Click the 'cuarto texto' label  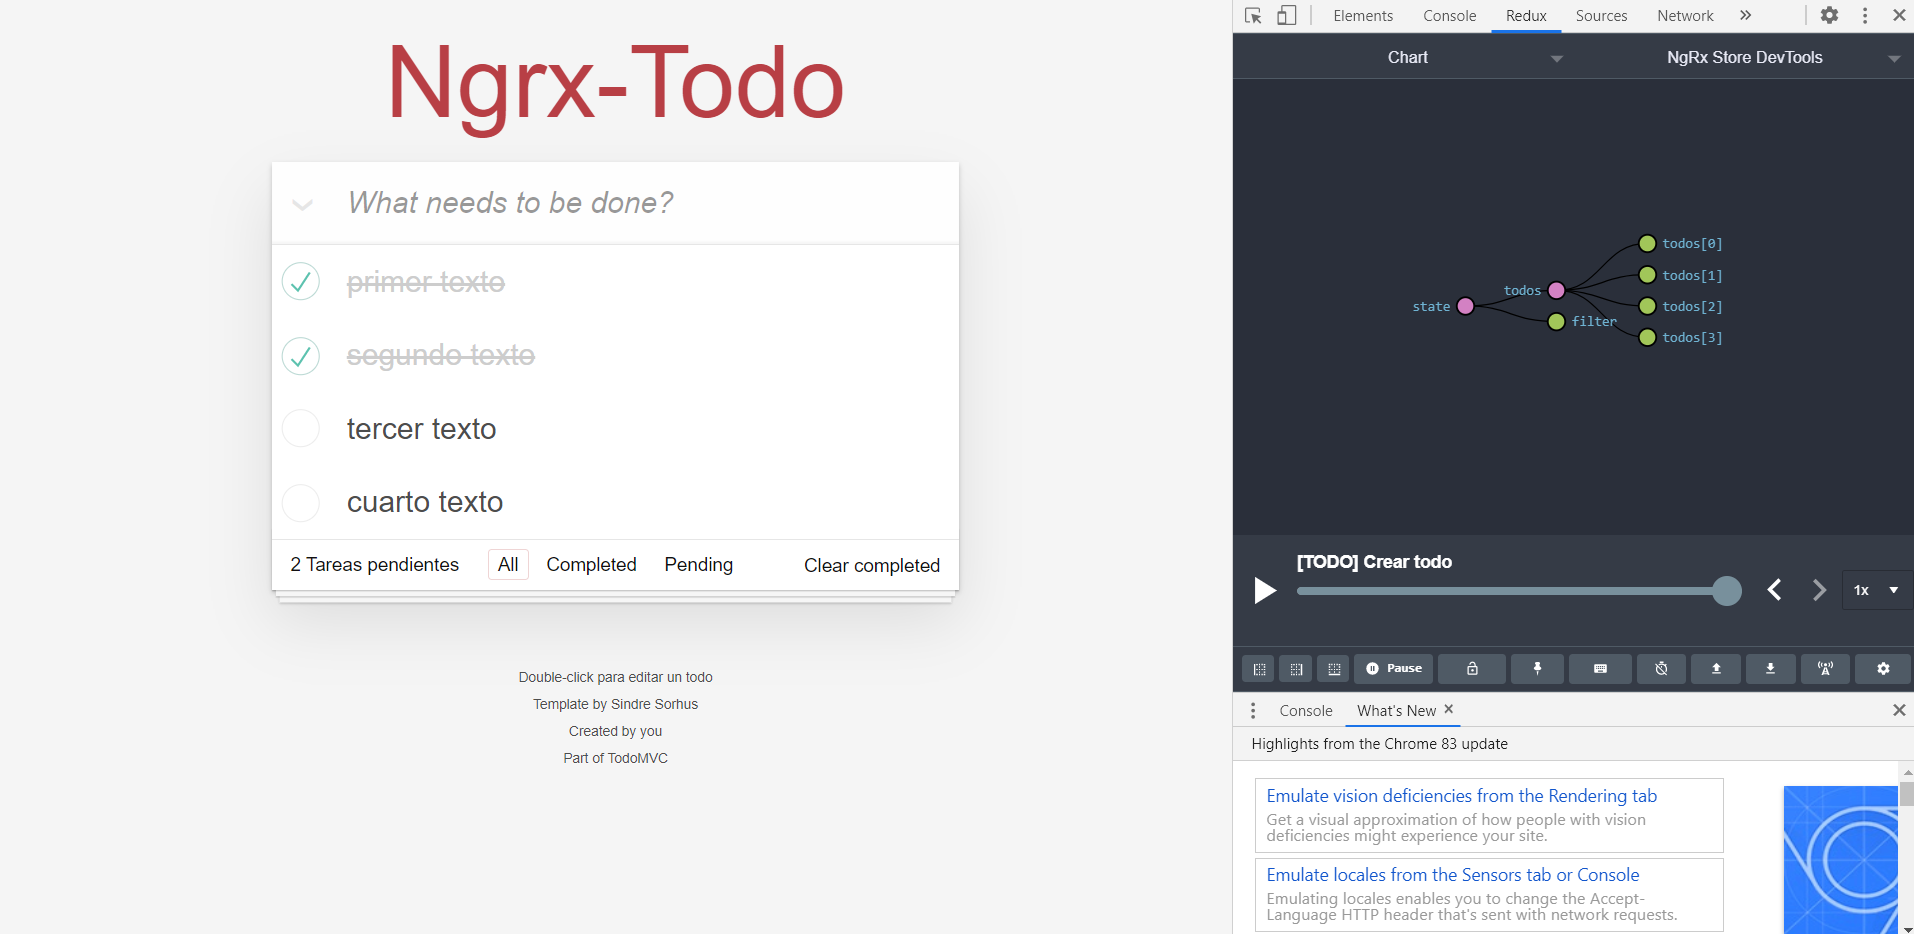[x=425, y=502]
